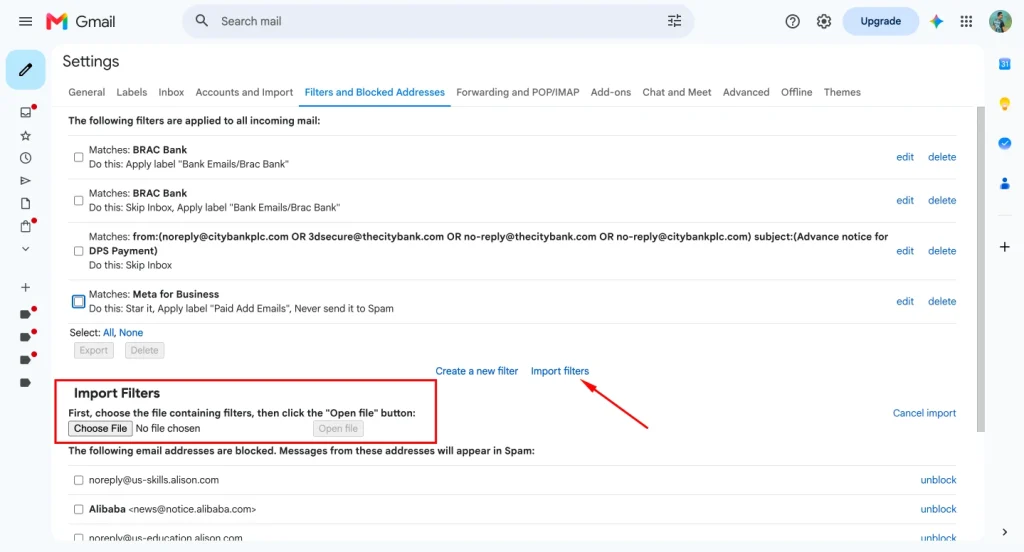Click the settings page vertical scrollbar
1024x552 pixels.
(x=980, y=268)
